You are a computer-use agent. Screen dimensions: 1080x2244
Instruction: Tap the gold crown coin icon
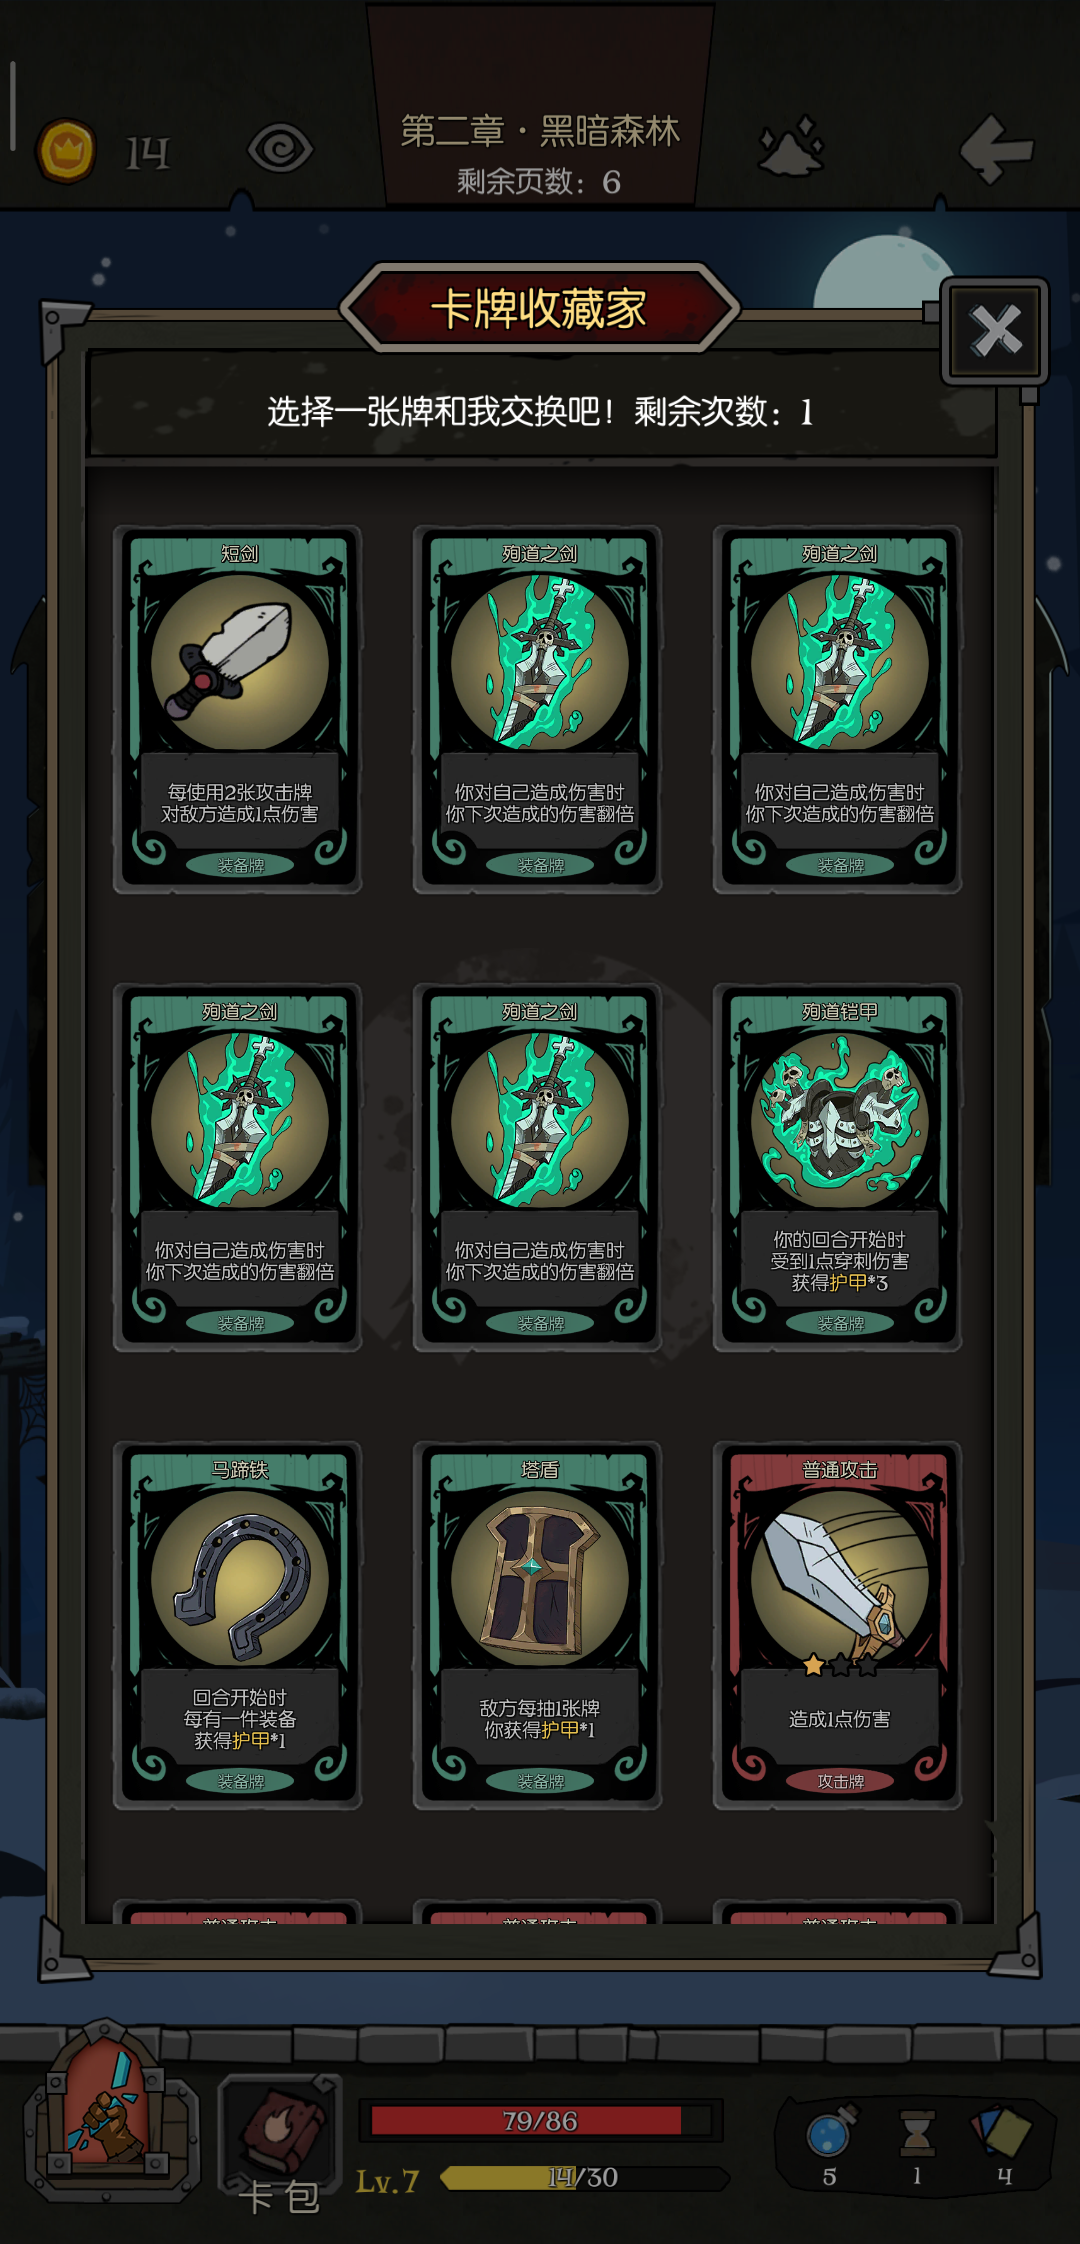(x=66, y=151)
